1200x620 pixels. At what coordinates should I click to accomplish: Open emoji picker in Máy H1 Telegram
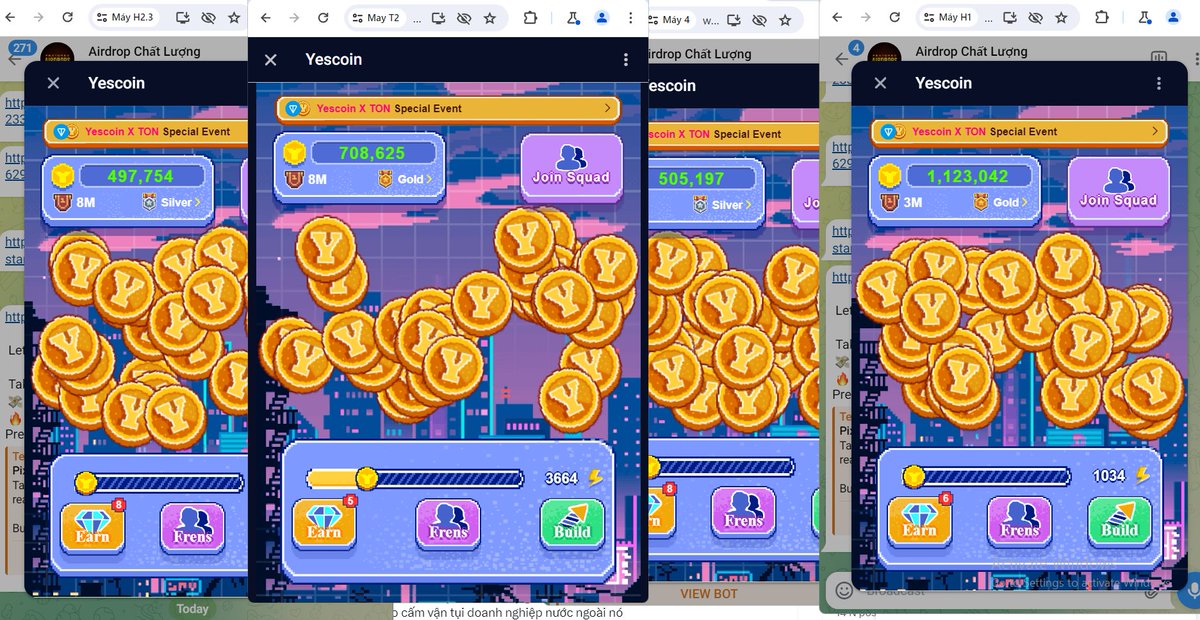[x=844, y=590]
